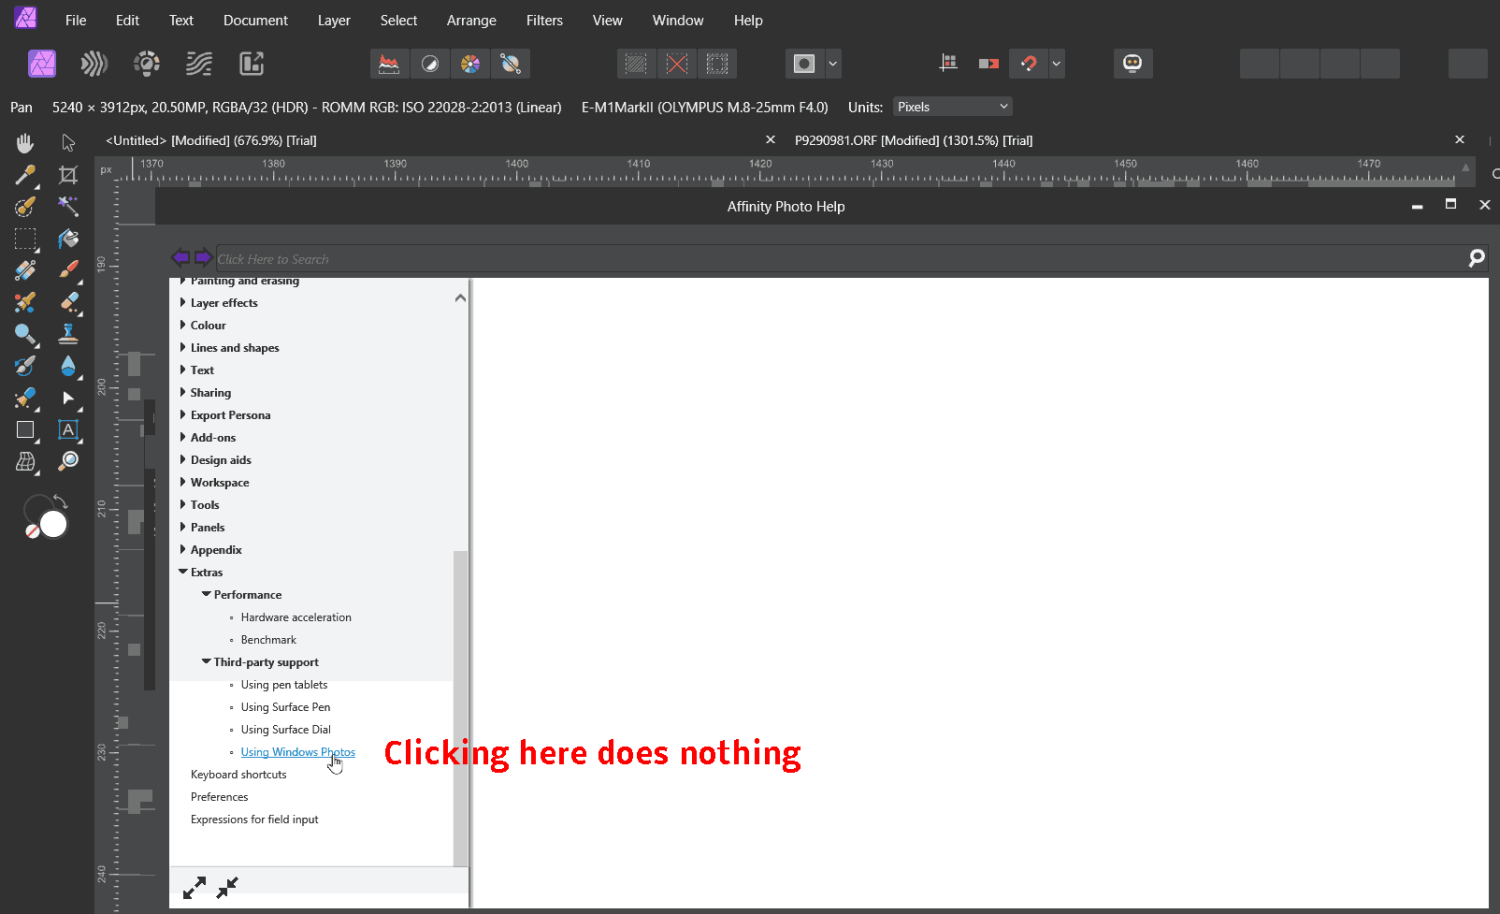This screenshot has width=1500, height=914.
Task: Switch to the P9290981.ORF document tab
Action: click(913, 140)
